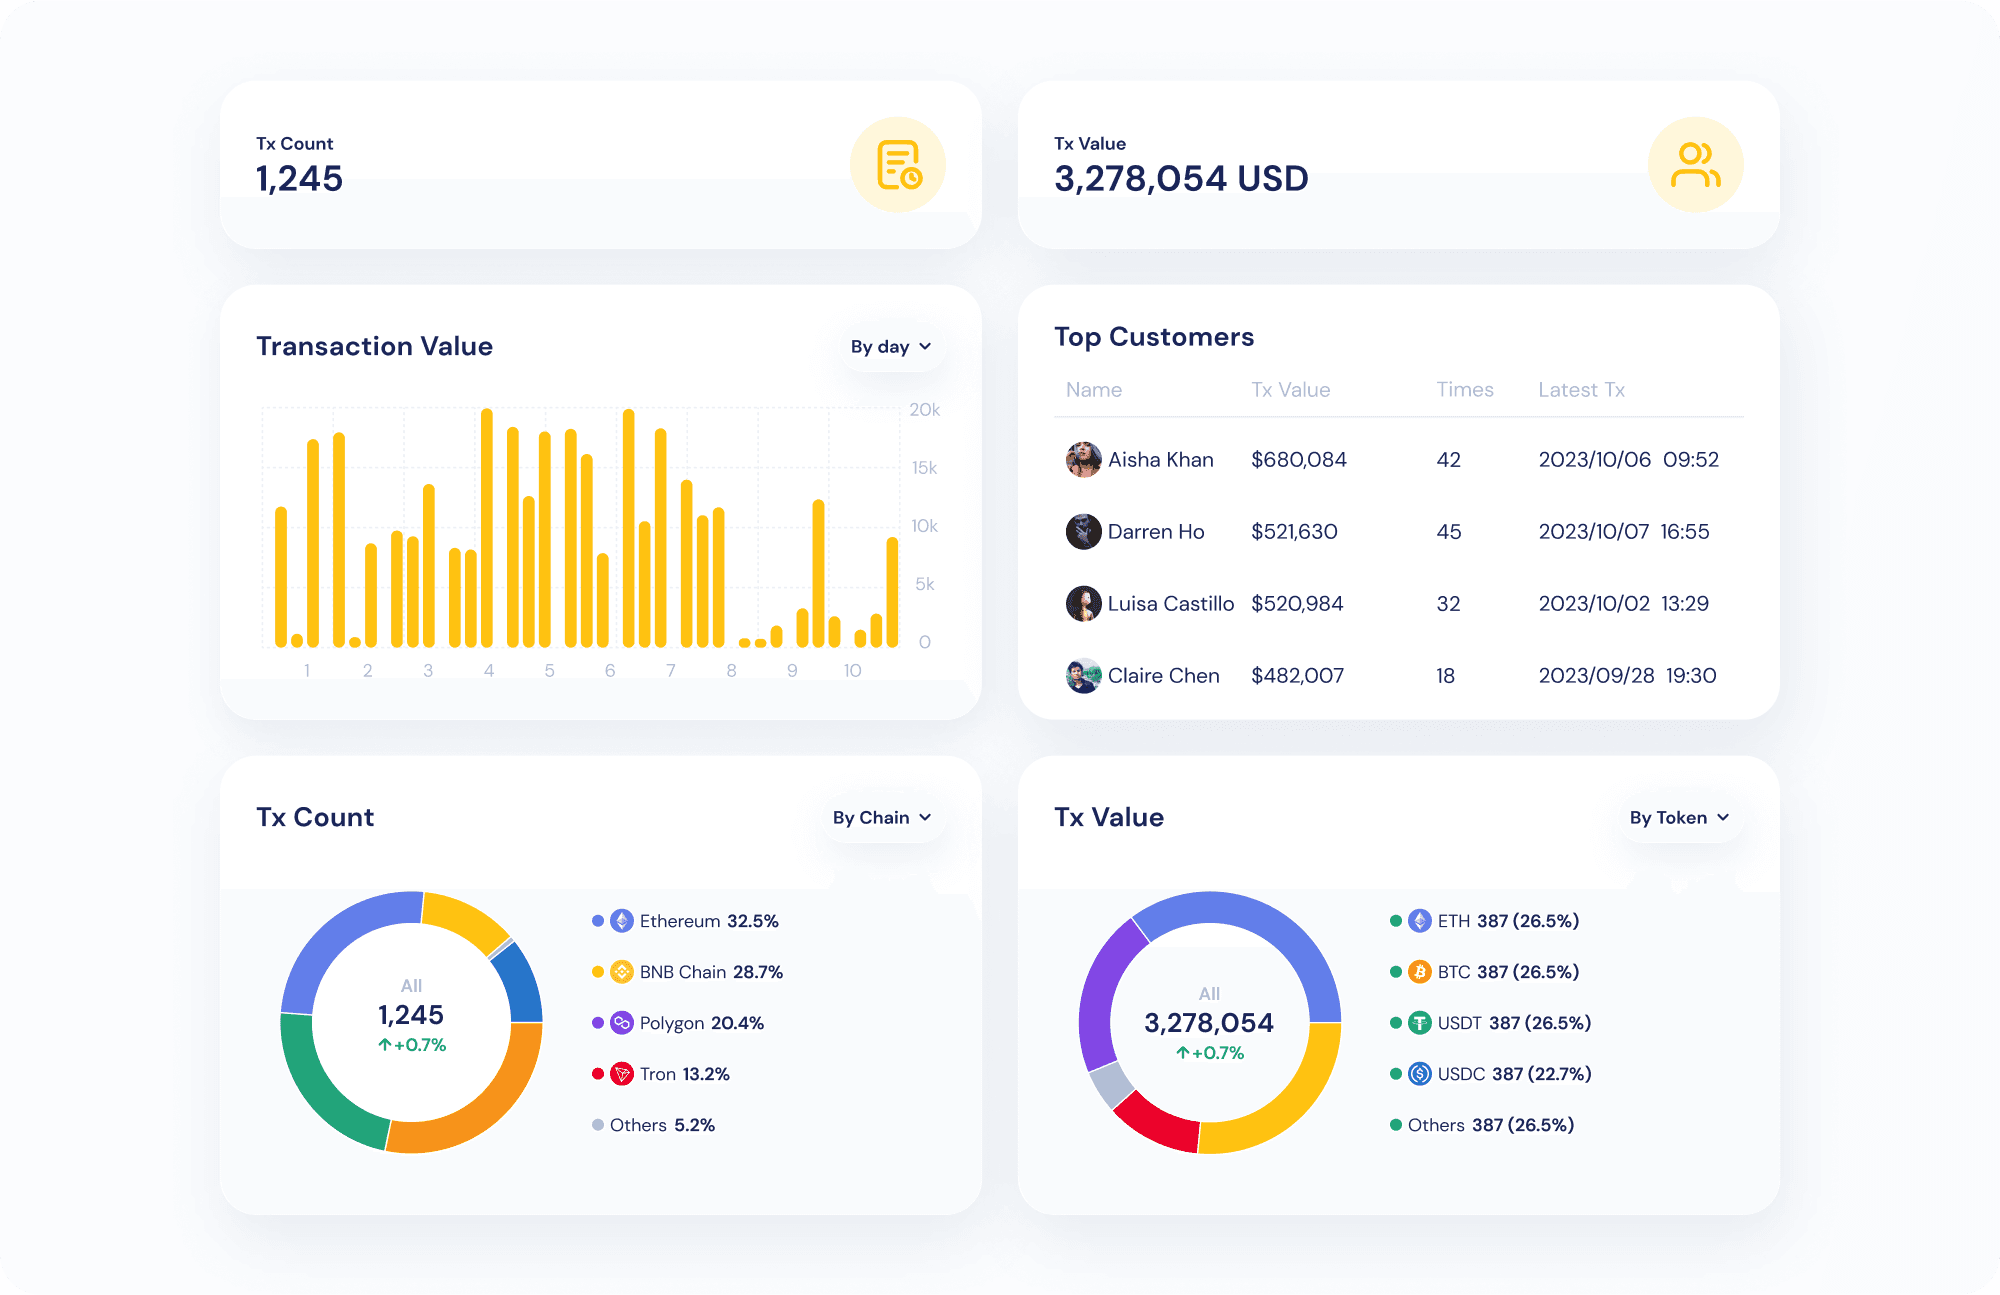This screenshot has width=2000, height=1295.
Task: Click the Polygon legend icon
Action: (x=622, y=1023)
